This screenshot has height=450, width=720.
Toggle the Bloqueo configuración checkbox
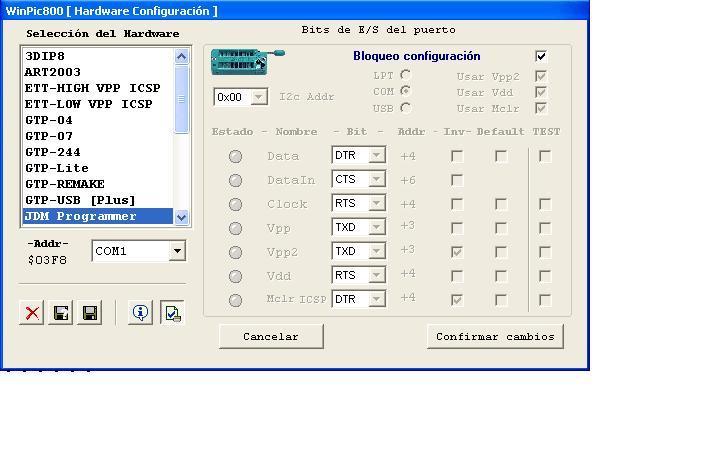[x=541, y=56]
